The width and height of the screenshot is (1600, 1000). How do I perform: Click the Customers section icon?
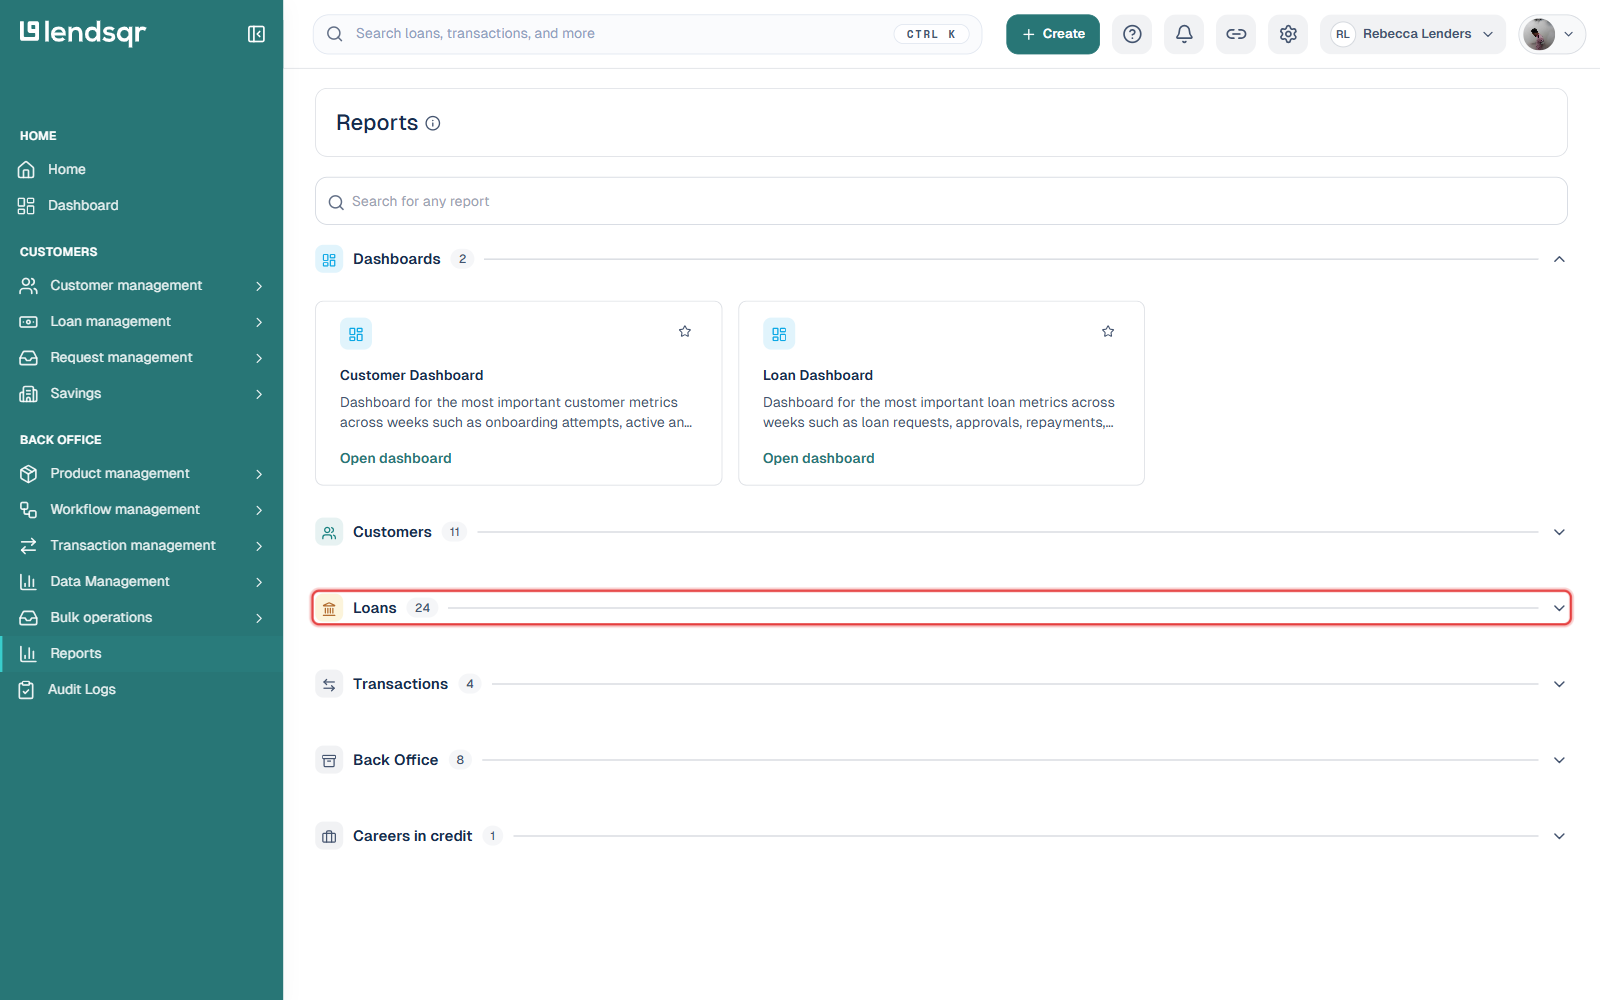[329, 532]
